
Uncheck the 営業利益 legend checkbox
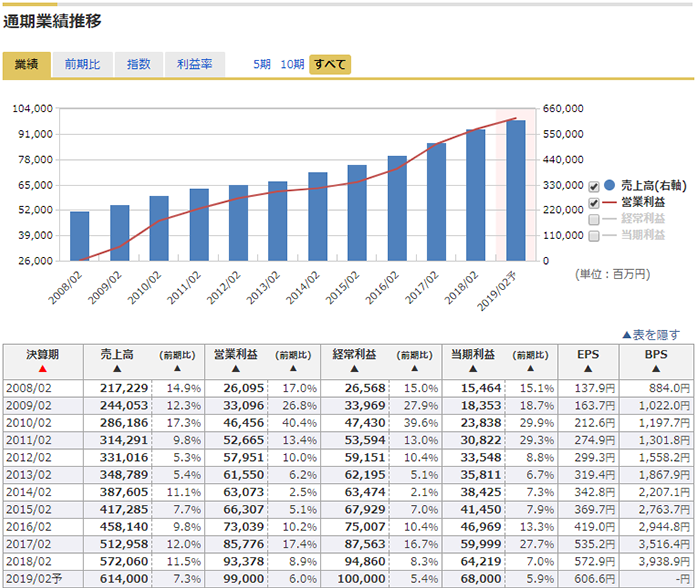[594, 203]
